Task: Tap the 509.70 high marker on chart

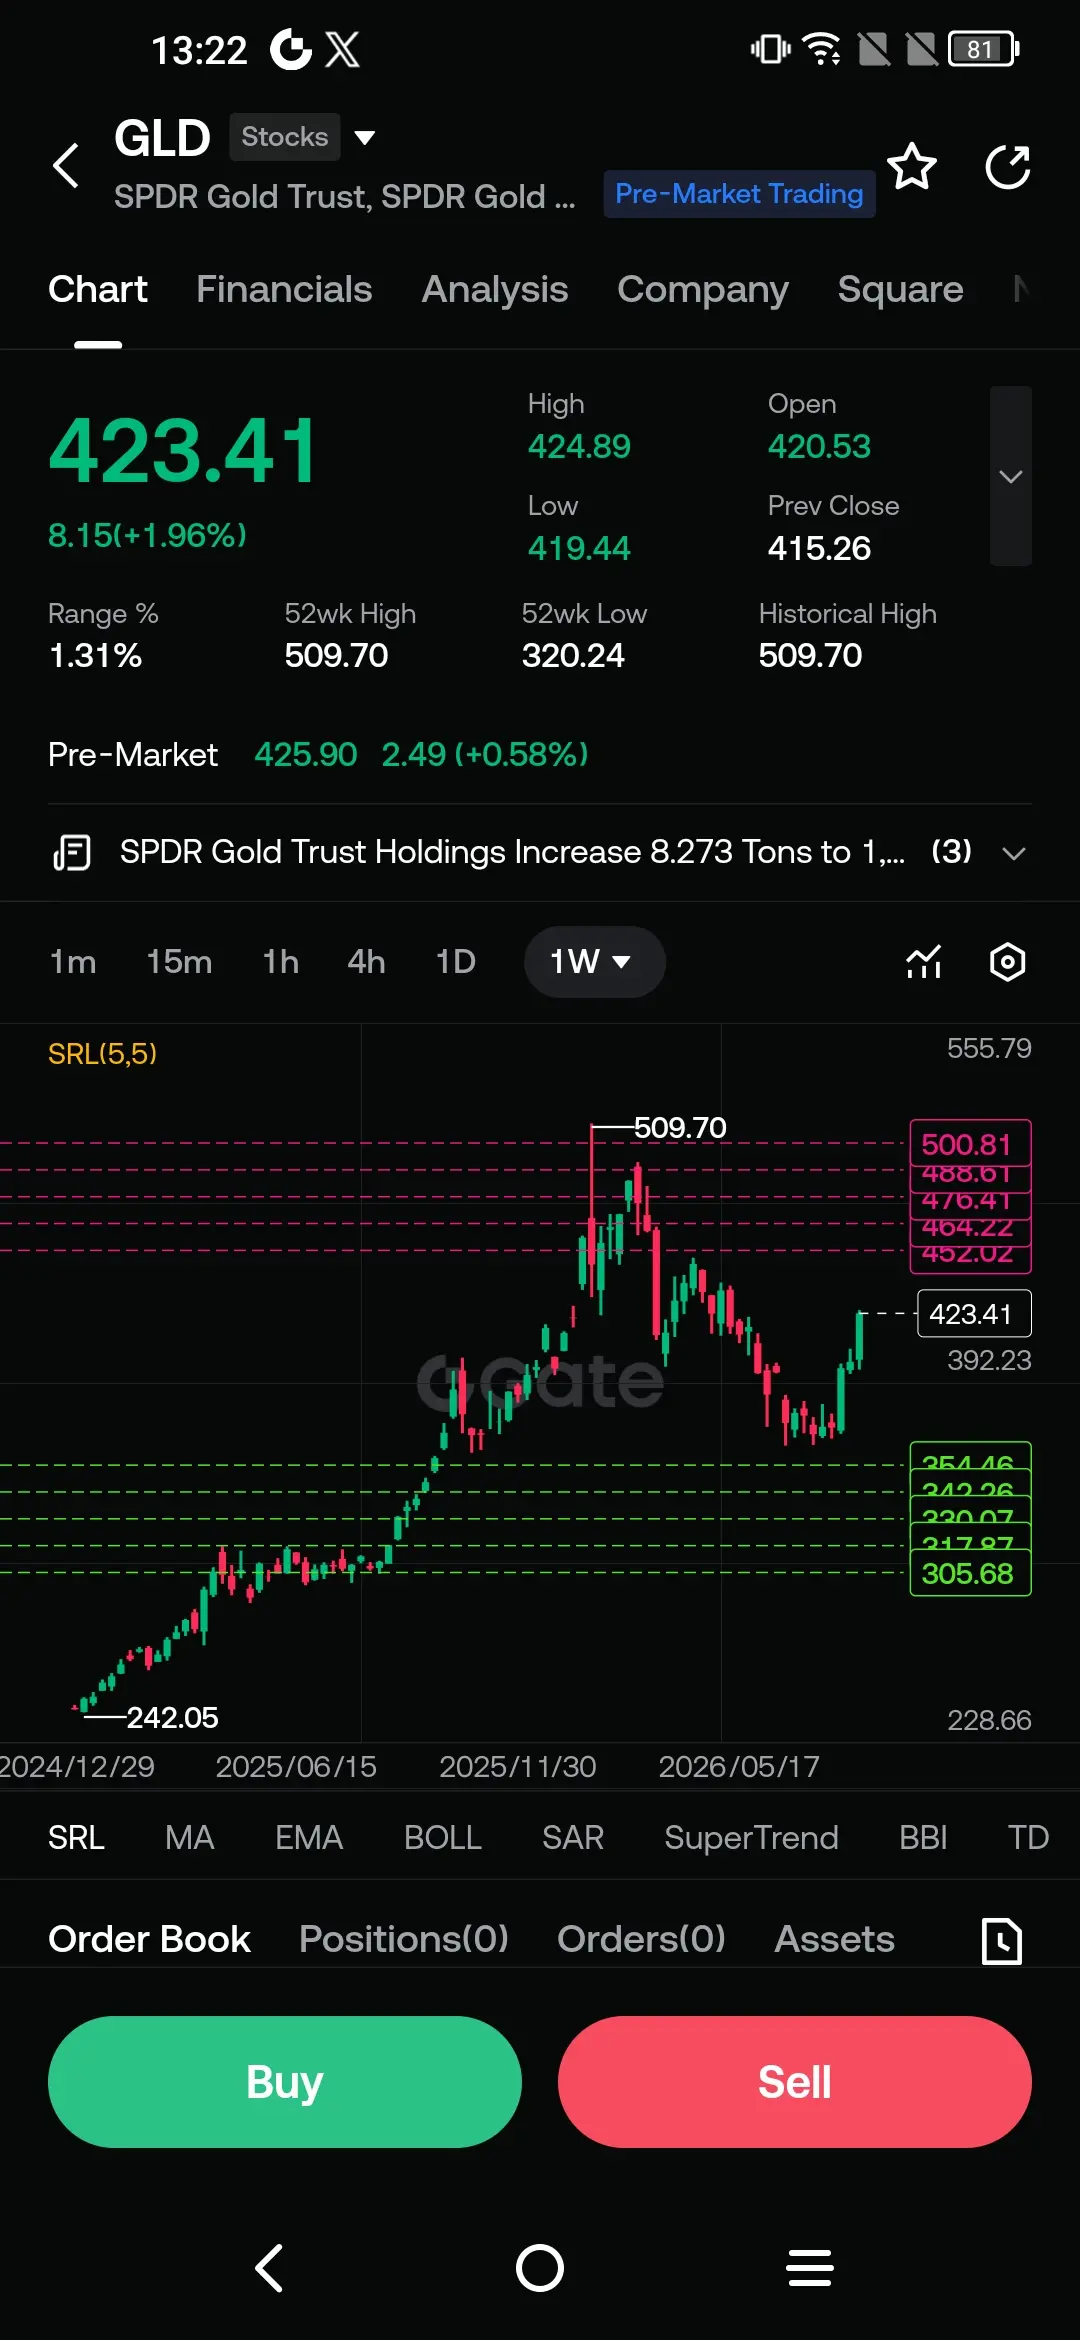Action: coord(680,1128)
